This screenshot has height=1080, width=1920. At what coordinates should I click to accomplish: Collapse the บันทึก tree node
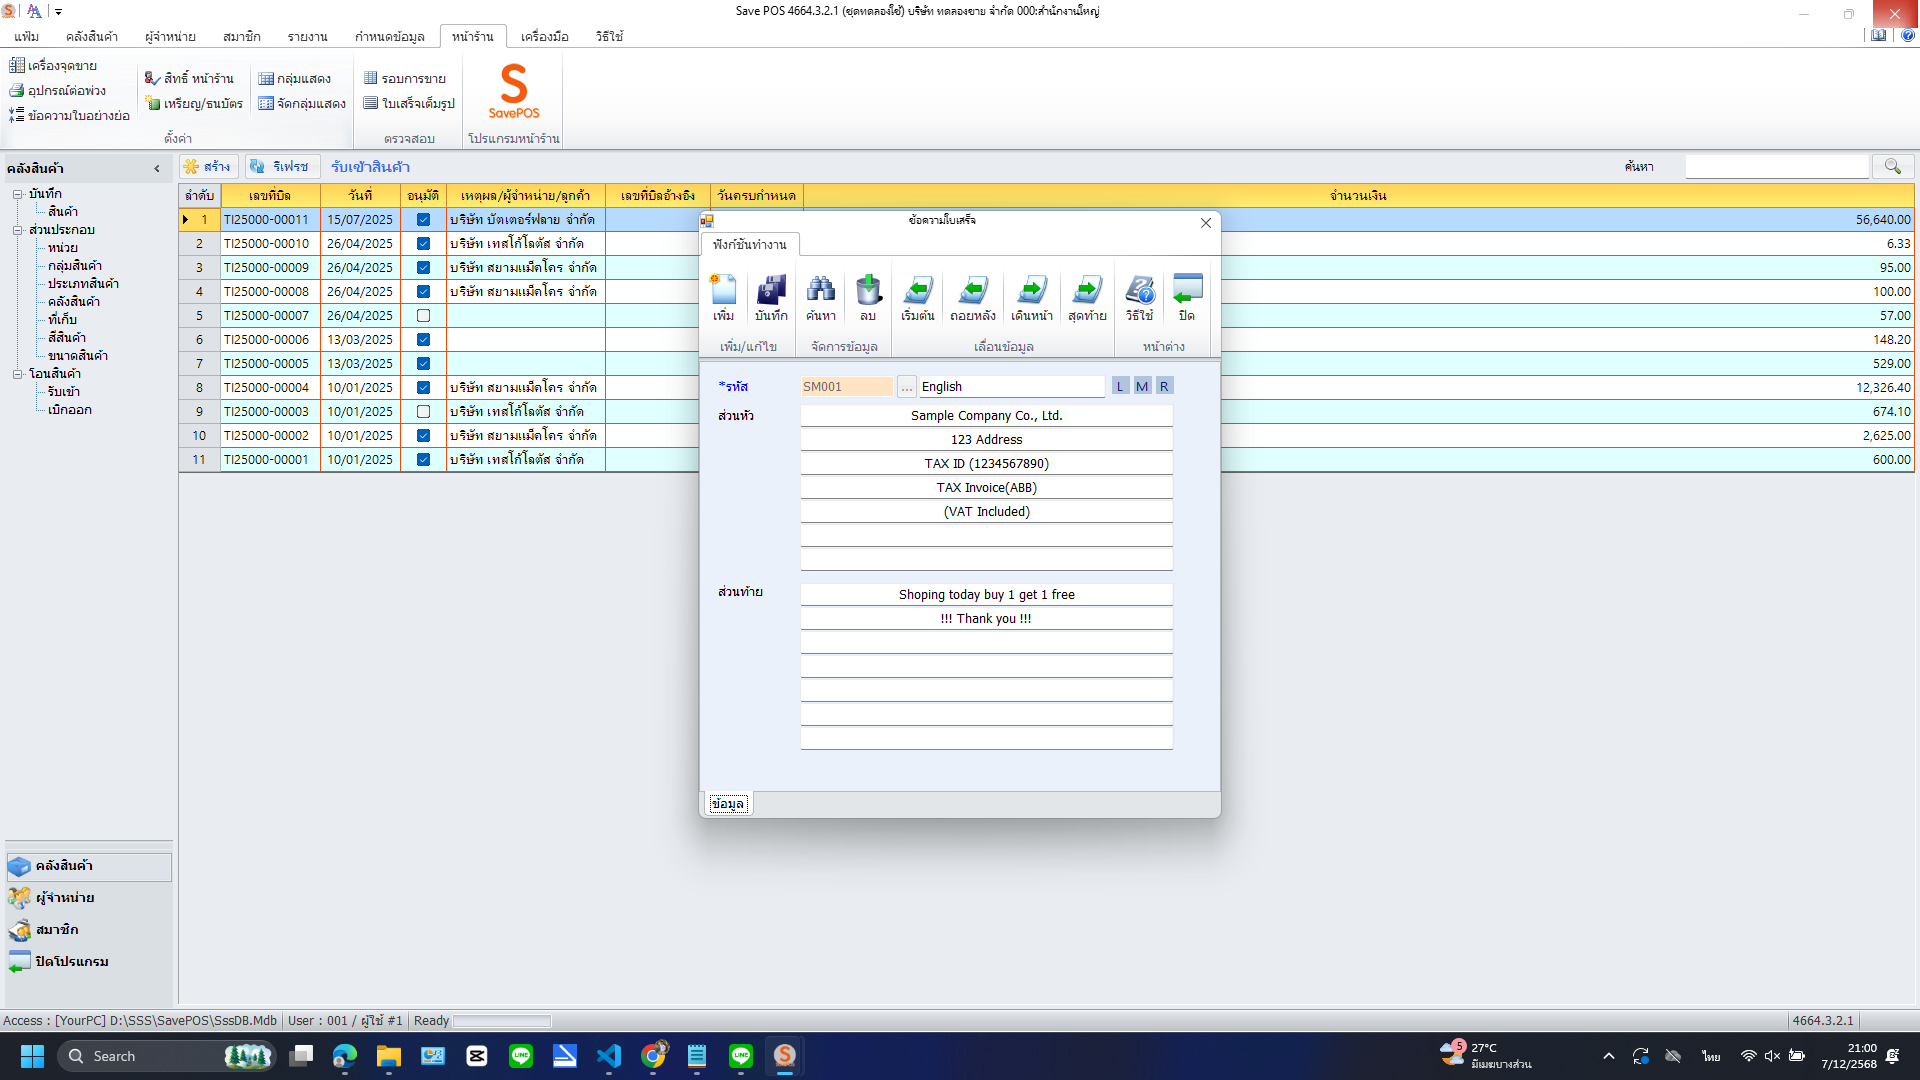click(17, 194)
